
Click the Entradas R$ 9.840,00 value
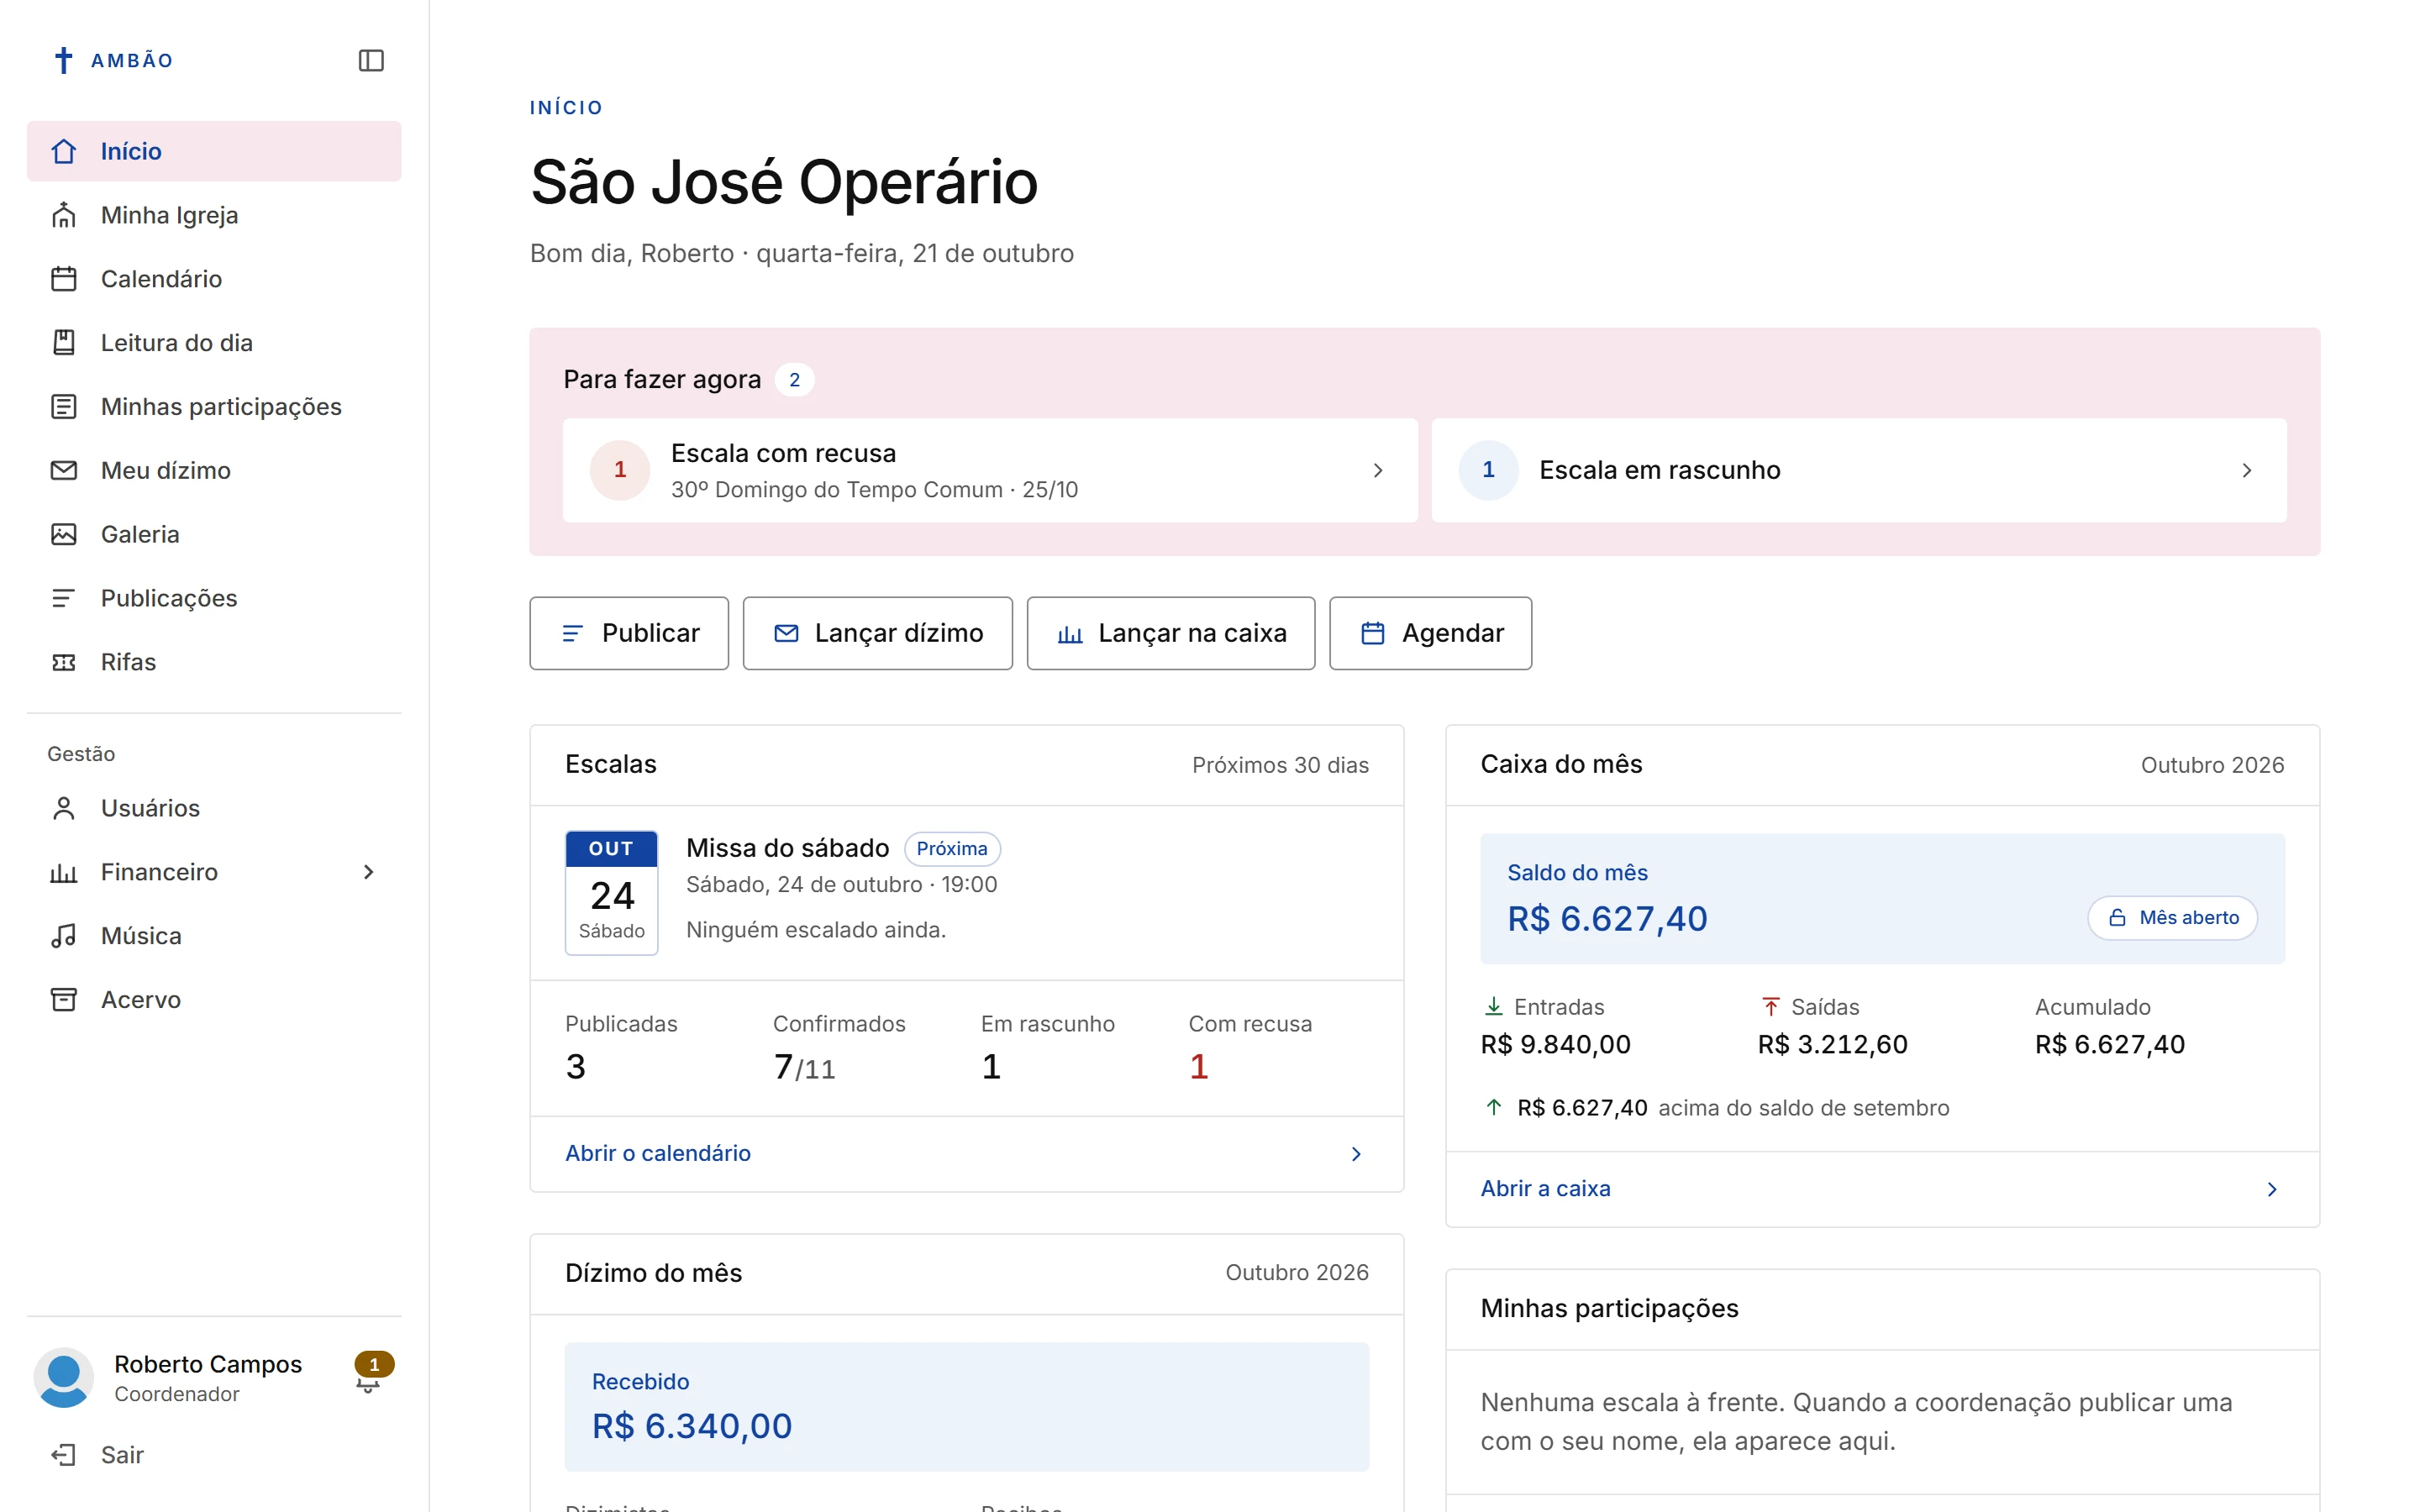pyautogui.click(x=1555, y=1045)
